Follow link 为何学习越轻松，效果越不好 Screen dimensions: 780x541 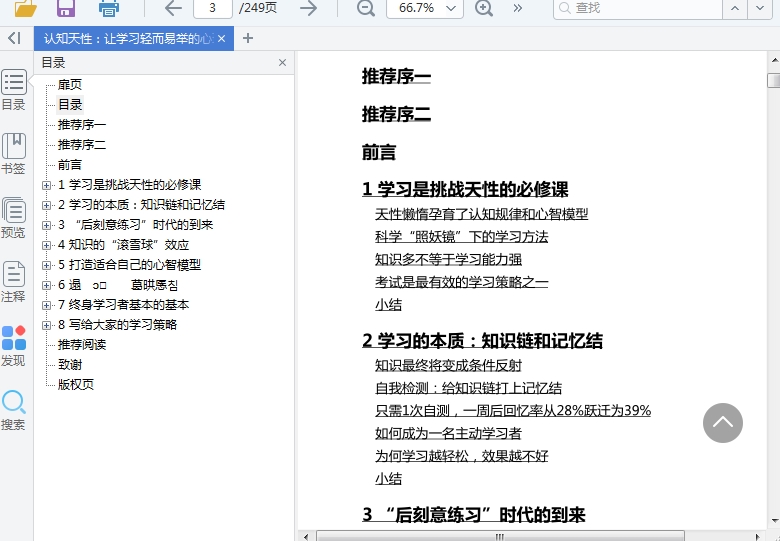(462, 456)
